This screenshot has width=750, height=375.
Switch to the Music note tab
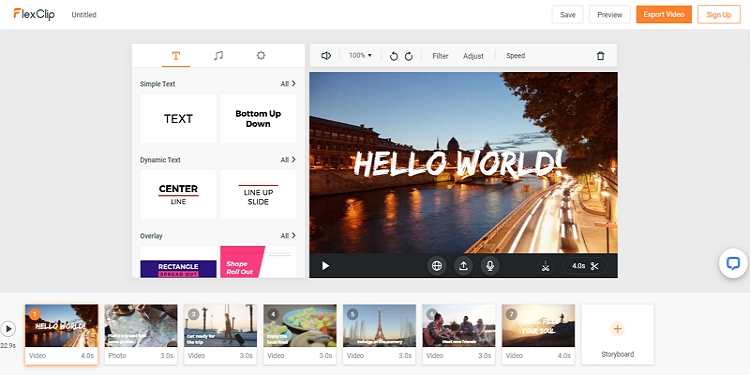pos(219,55)
